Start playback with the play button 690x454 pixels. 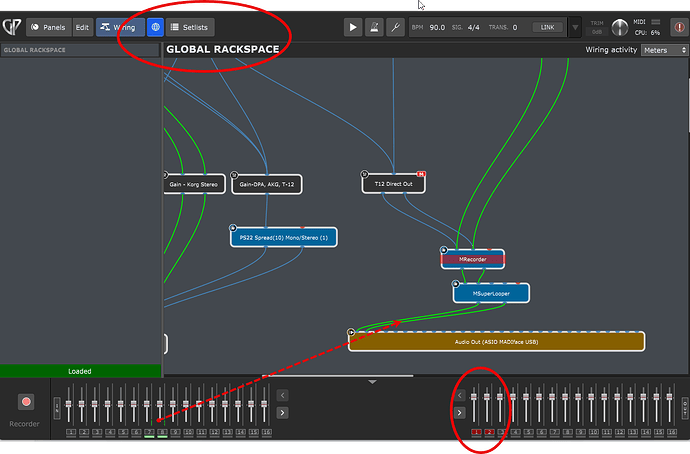[x=352, y=27]
